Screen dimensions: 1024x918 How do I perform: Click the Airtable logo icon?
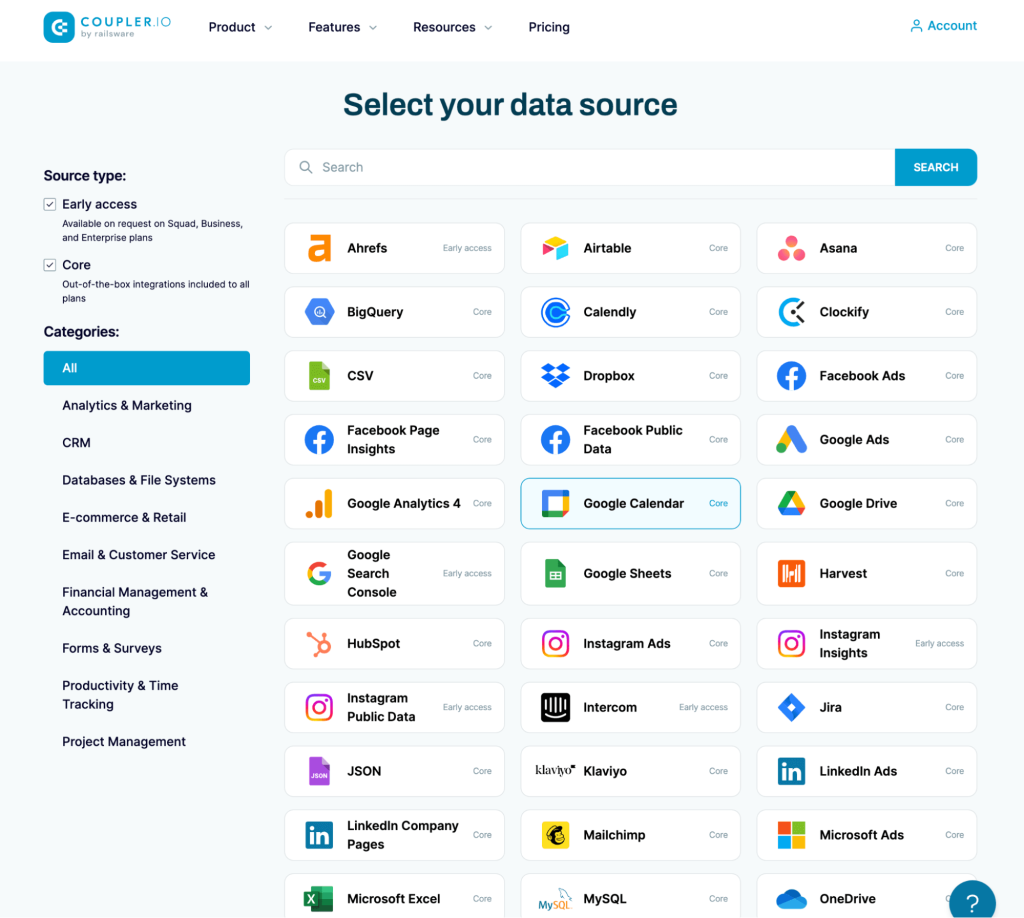[555, 248]
